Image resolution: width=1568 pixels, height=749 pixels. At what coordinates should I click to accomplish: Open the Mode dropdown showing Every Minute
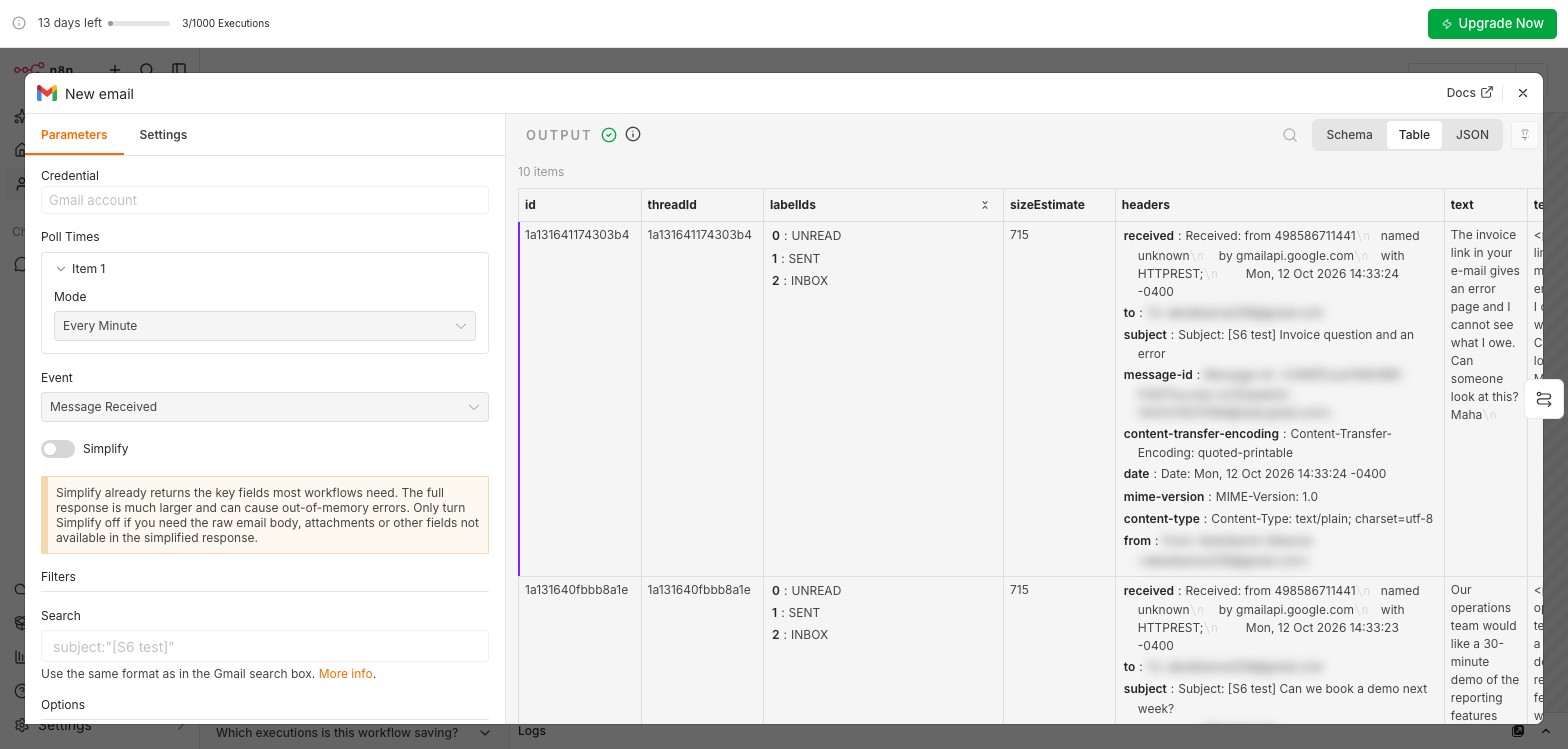tap(265, 326)
